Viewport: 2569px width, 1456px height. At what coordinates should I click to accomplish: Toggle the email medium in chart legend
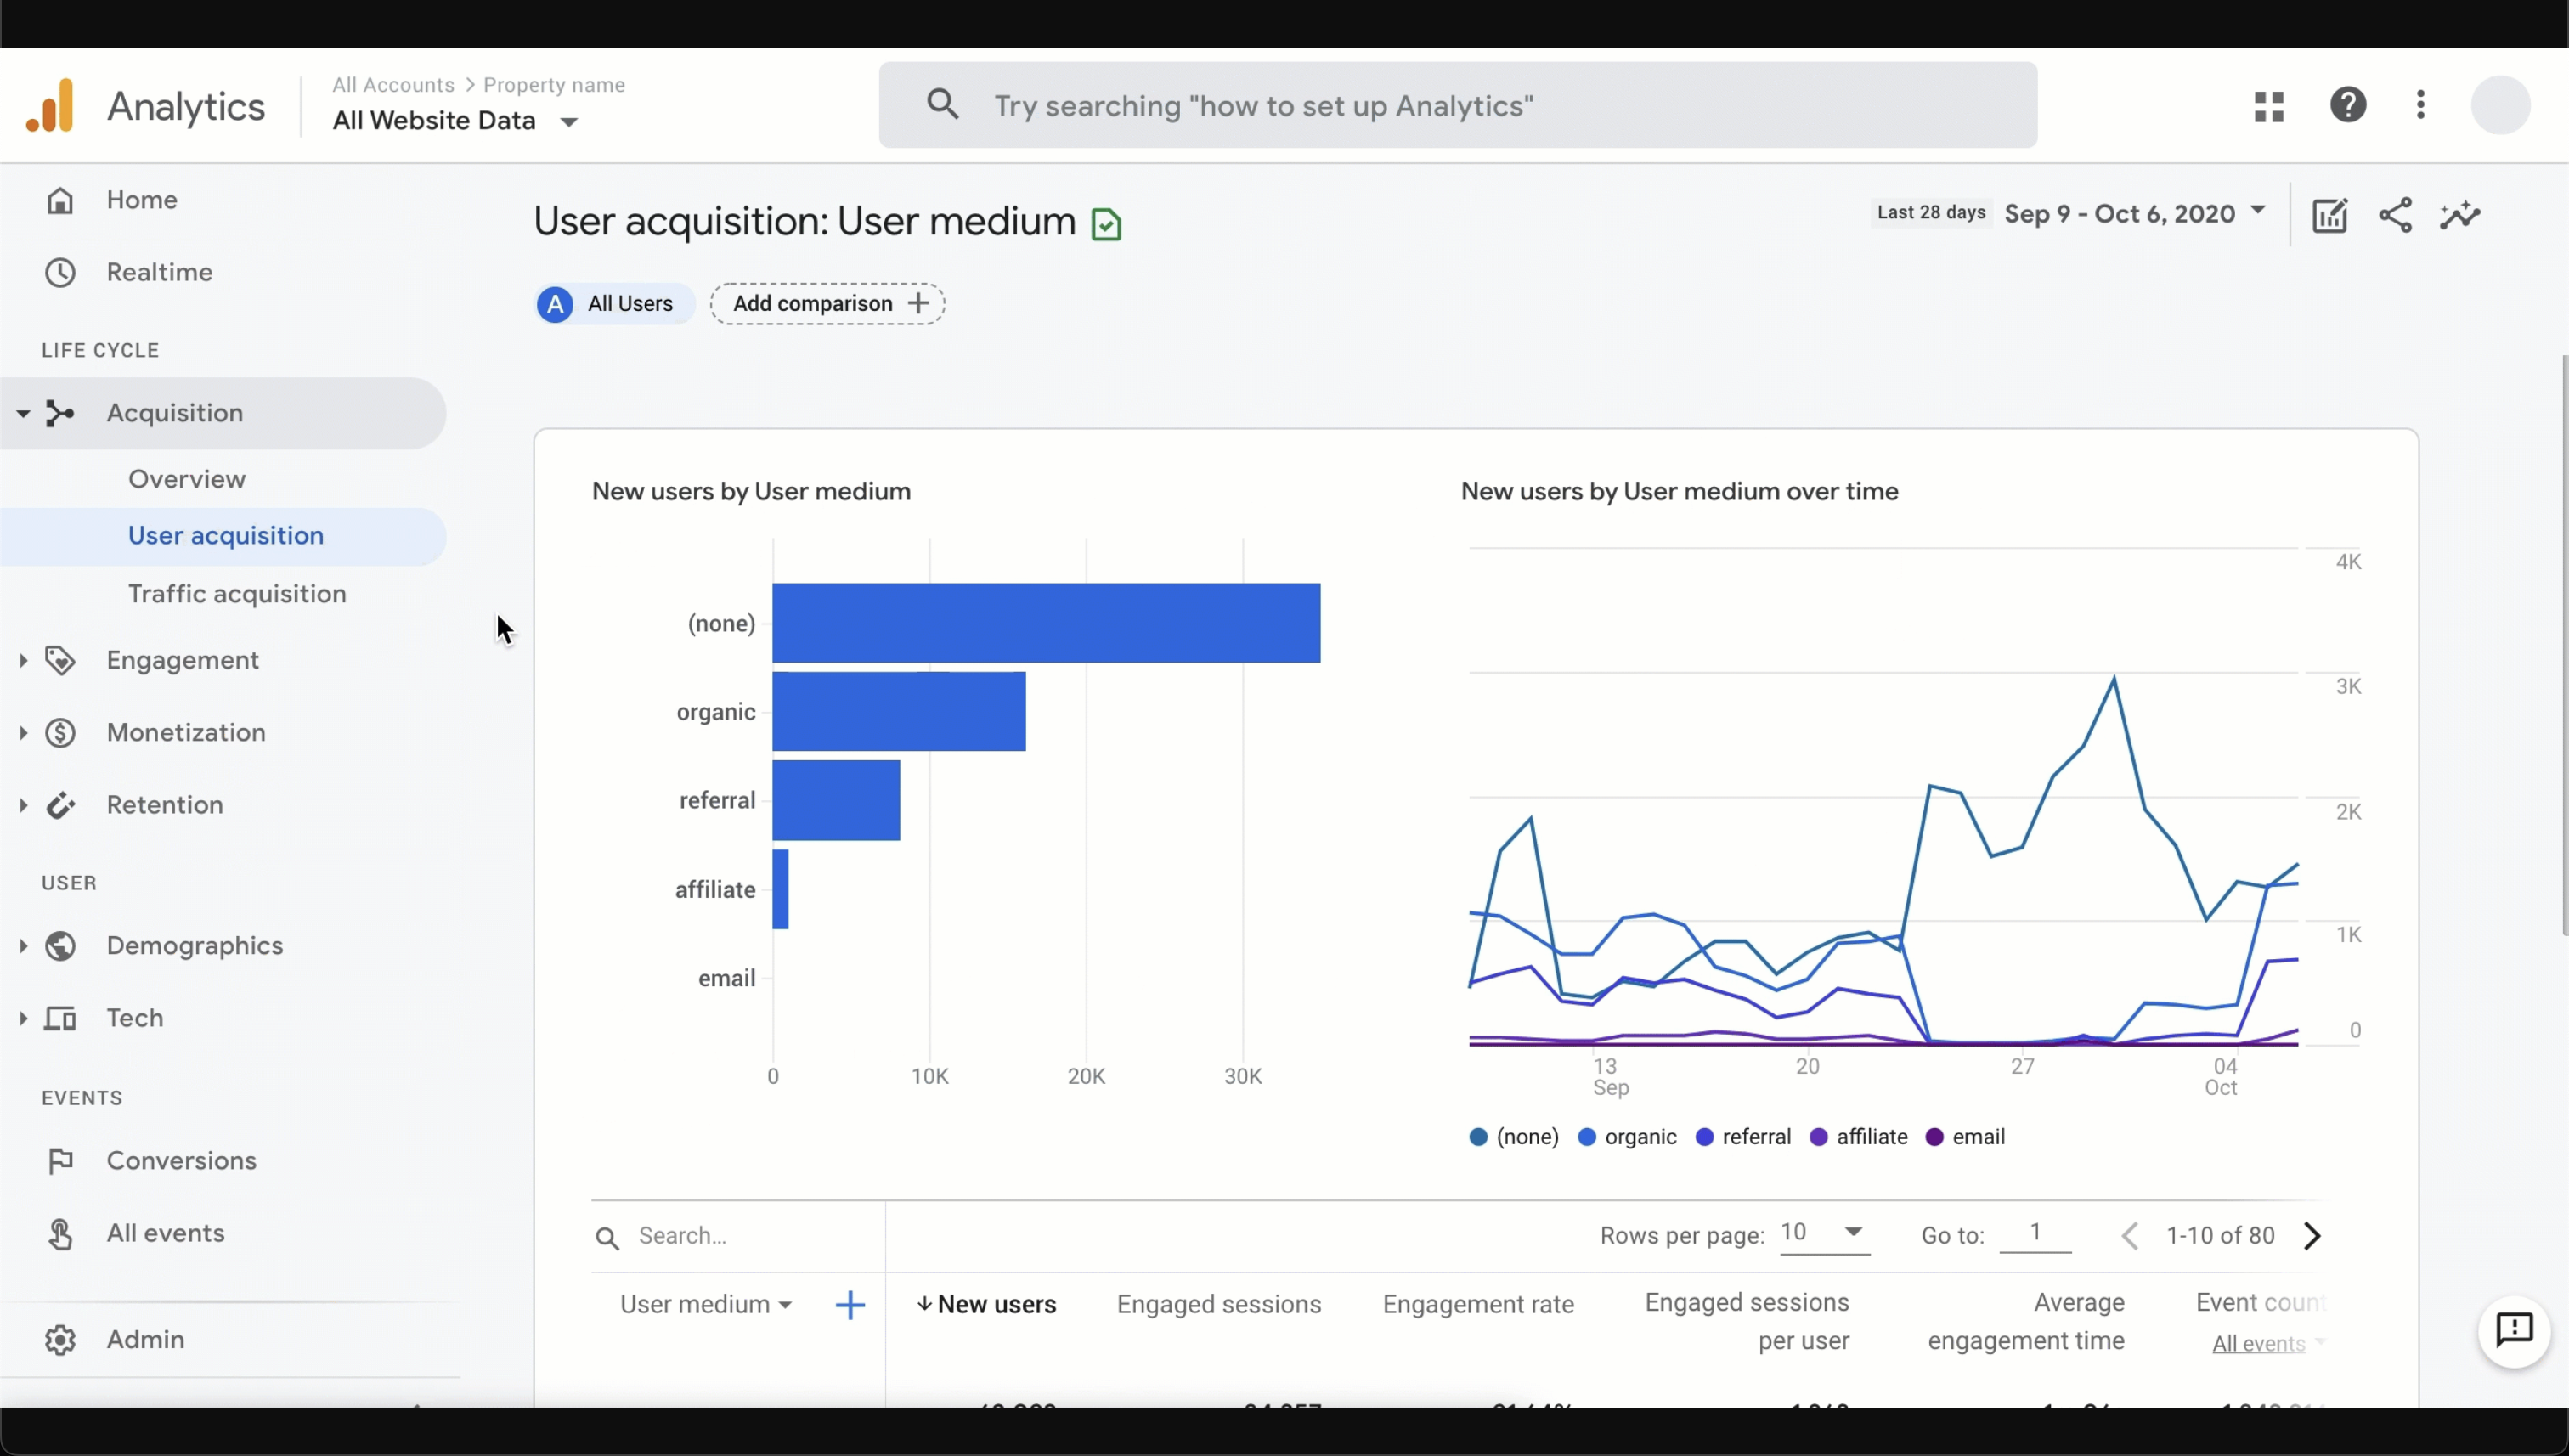pos(1963,1137)
